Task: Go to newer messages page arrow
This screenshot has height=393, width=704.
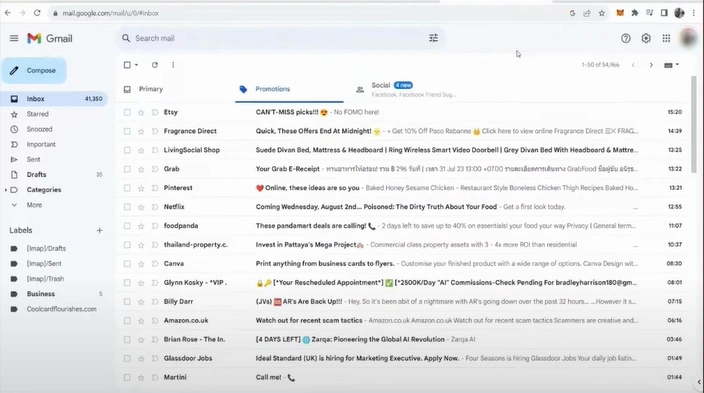Action: point(633,65)
